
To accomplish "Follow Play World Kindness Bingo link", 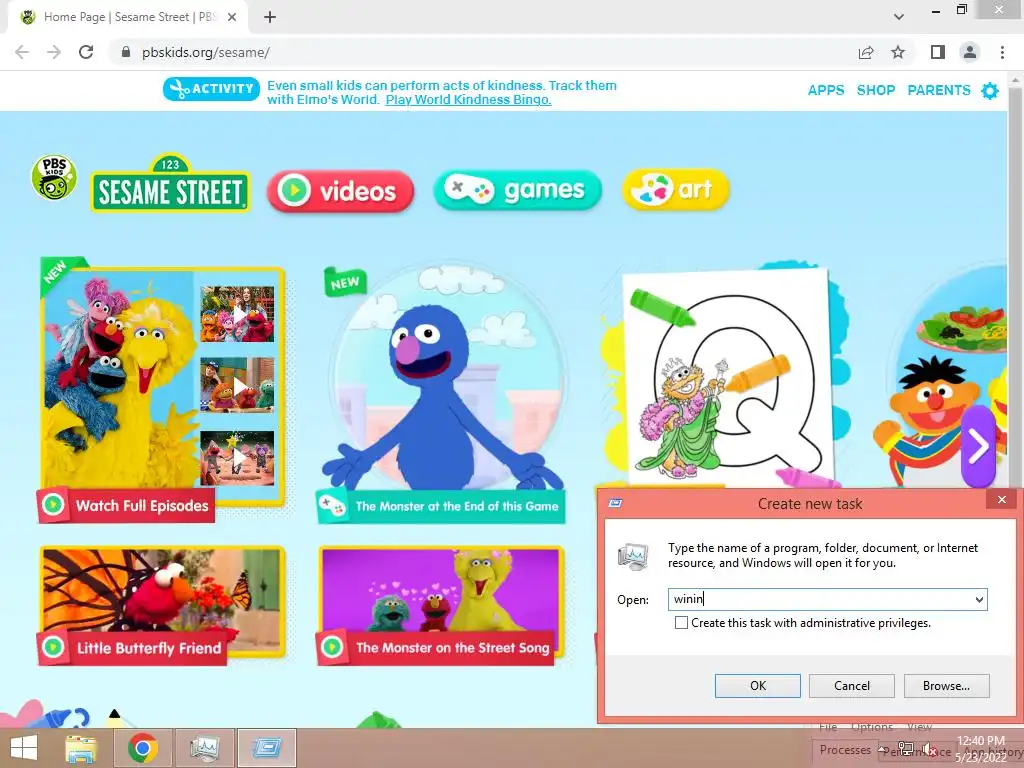I will (468, 100).
